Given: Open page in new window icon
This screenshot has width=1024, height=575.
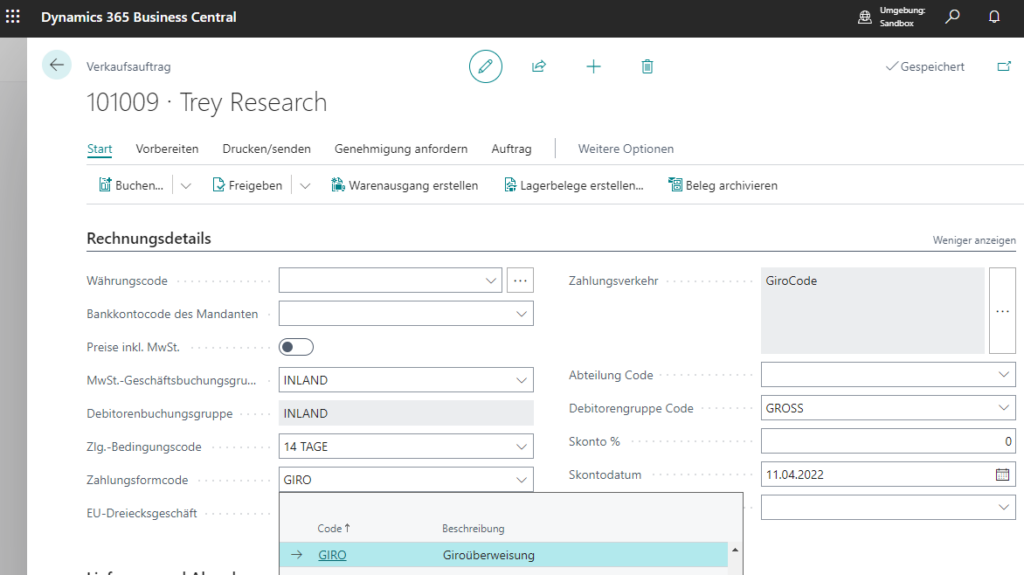Looking at the screenshot, I should pos(1004,67).
